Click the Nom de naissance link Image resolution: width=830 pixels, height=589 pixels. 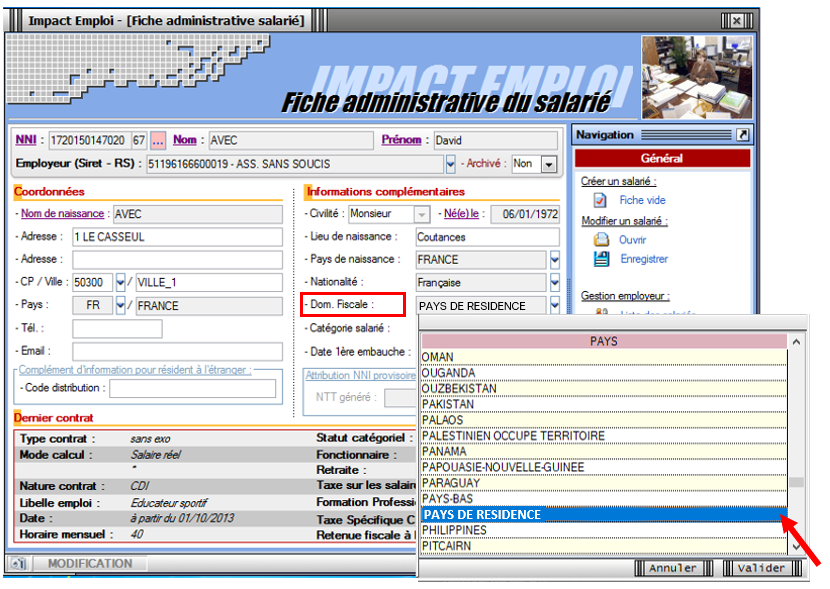[62, 213]
